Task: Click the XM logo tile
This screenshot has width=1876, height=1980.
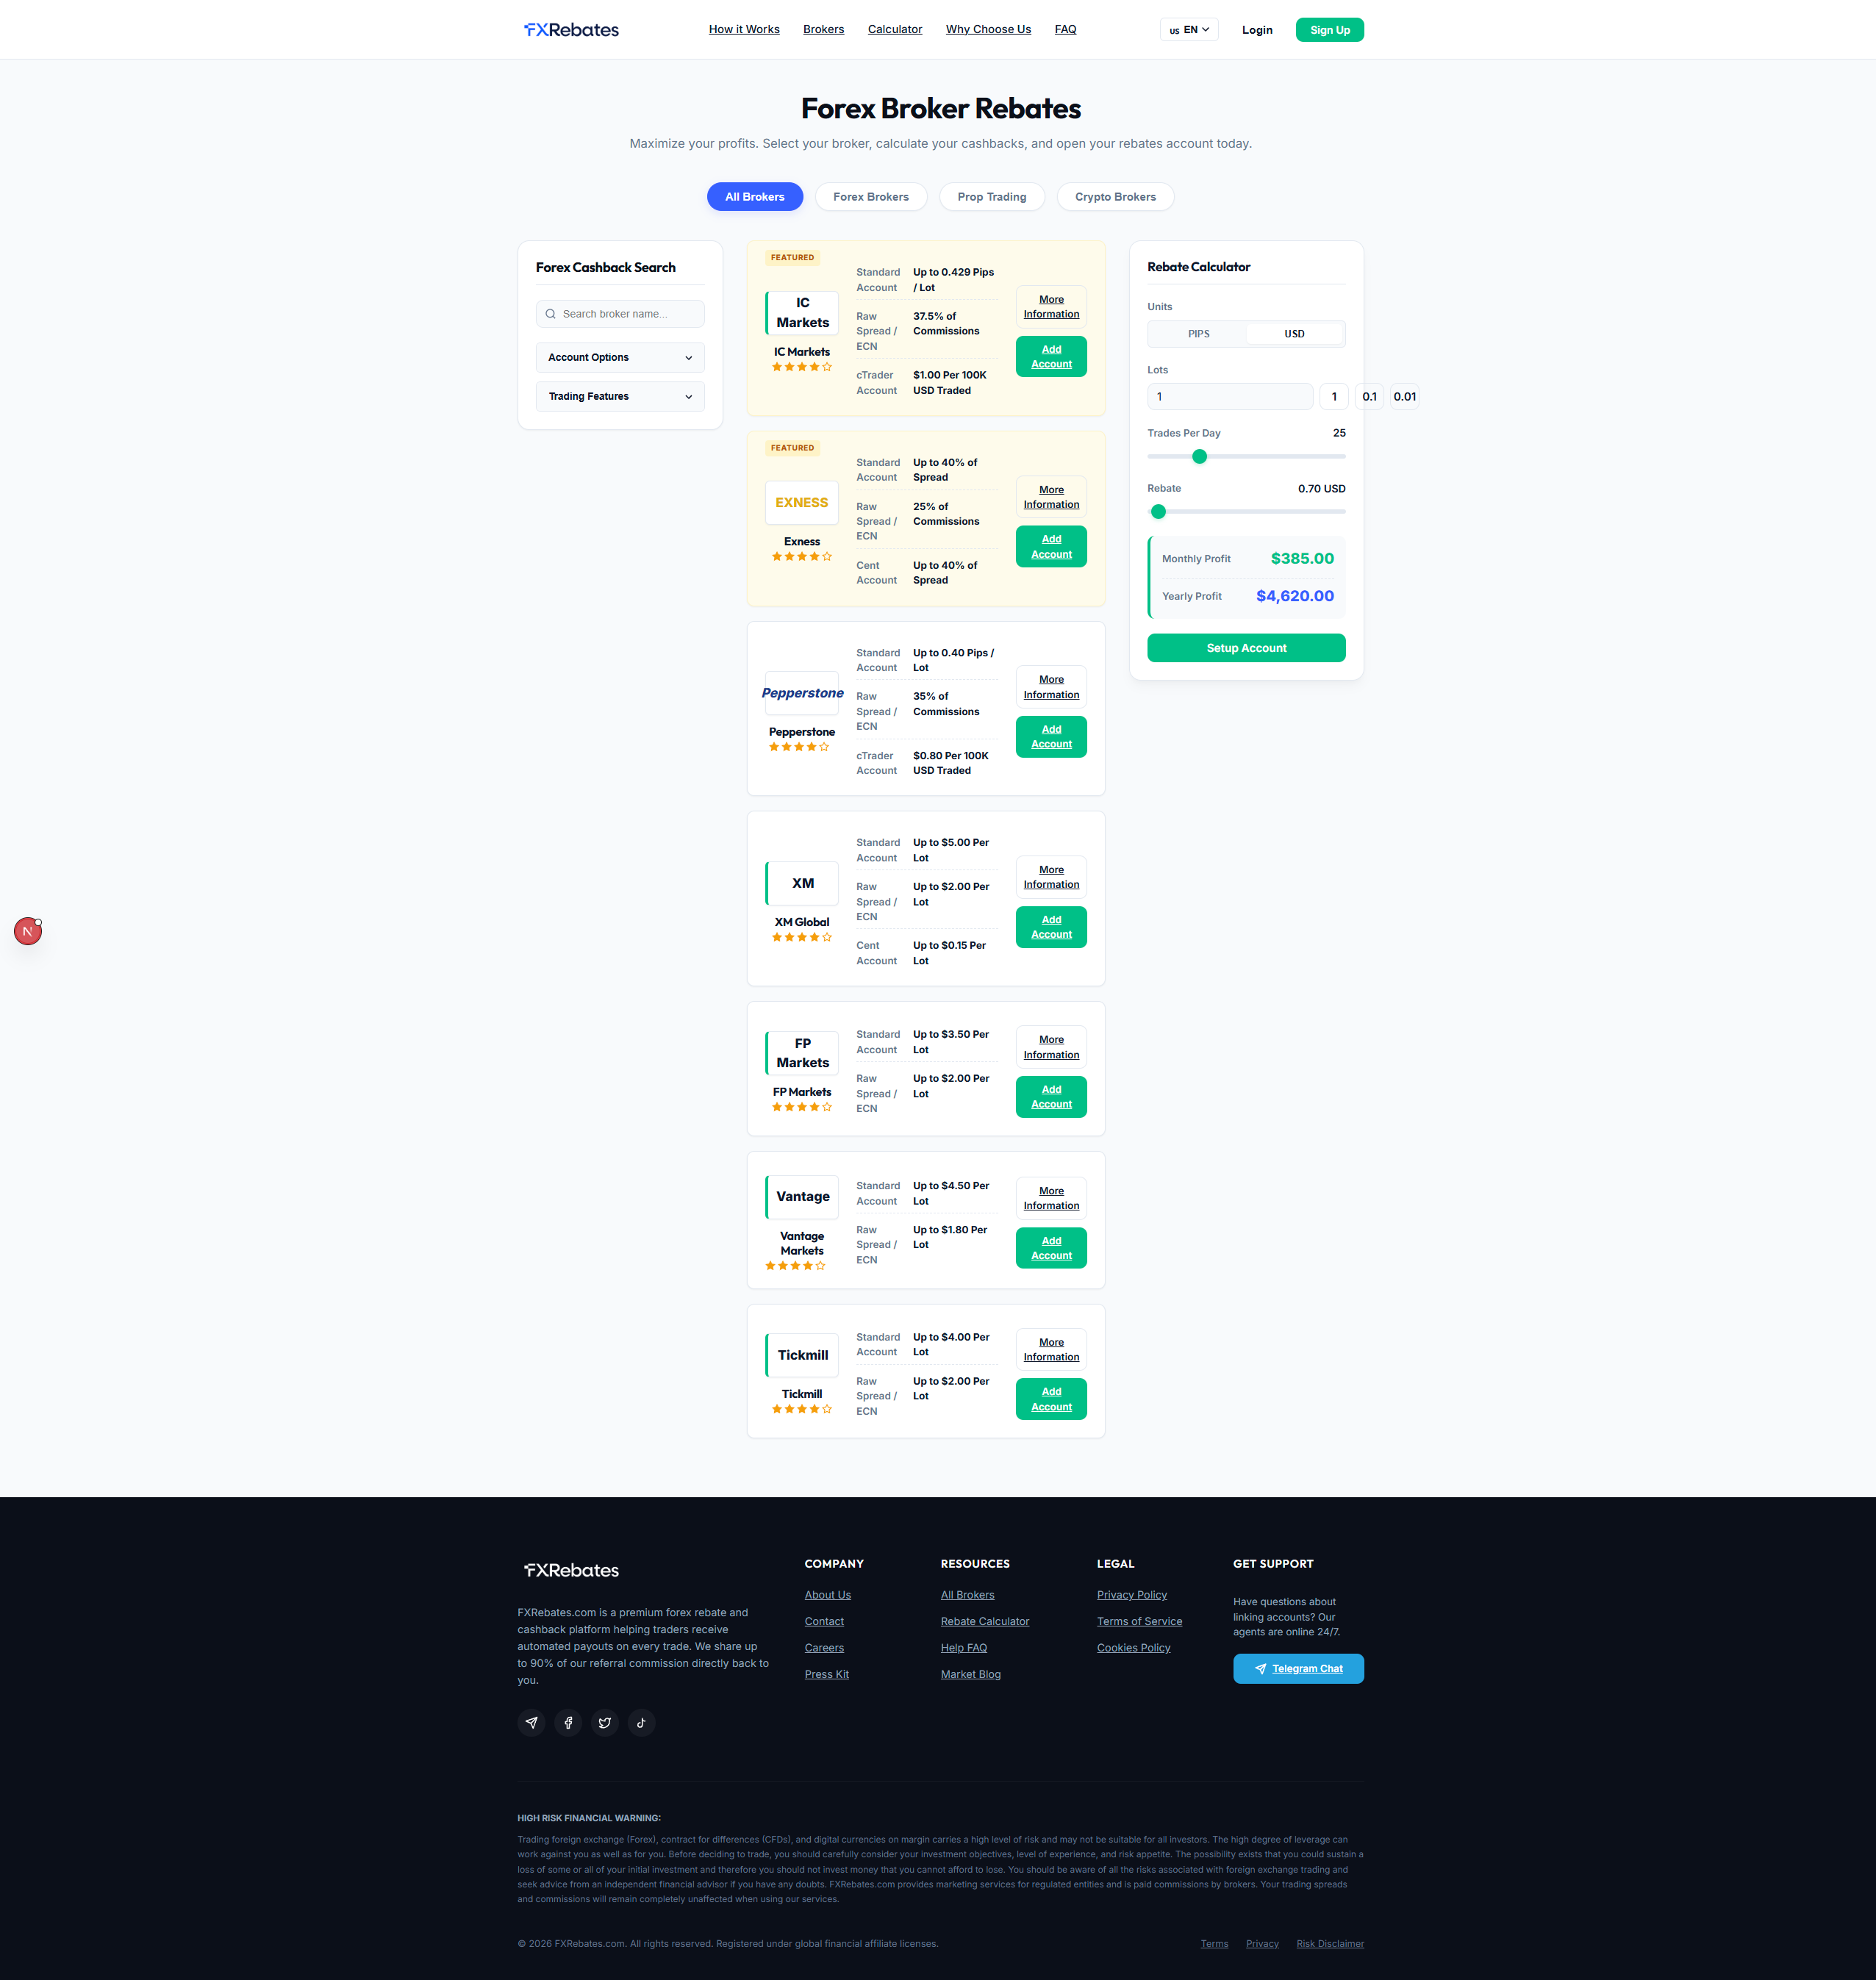Action: click(x=802, y=883)
